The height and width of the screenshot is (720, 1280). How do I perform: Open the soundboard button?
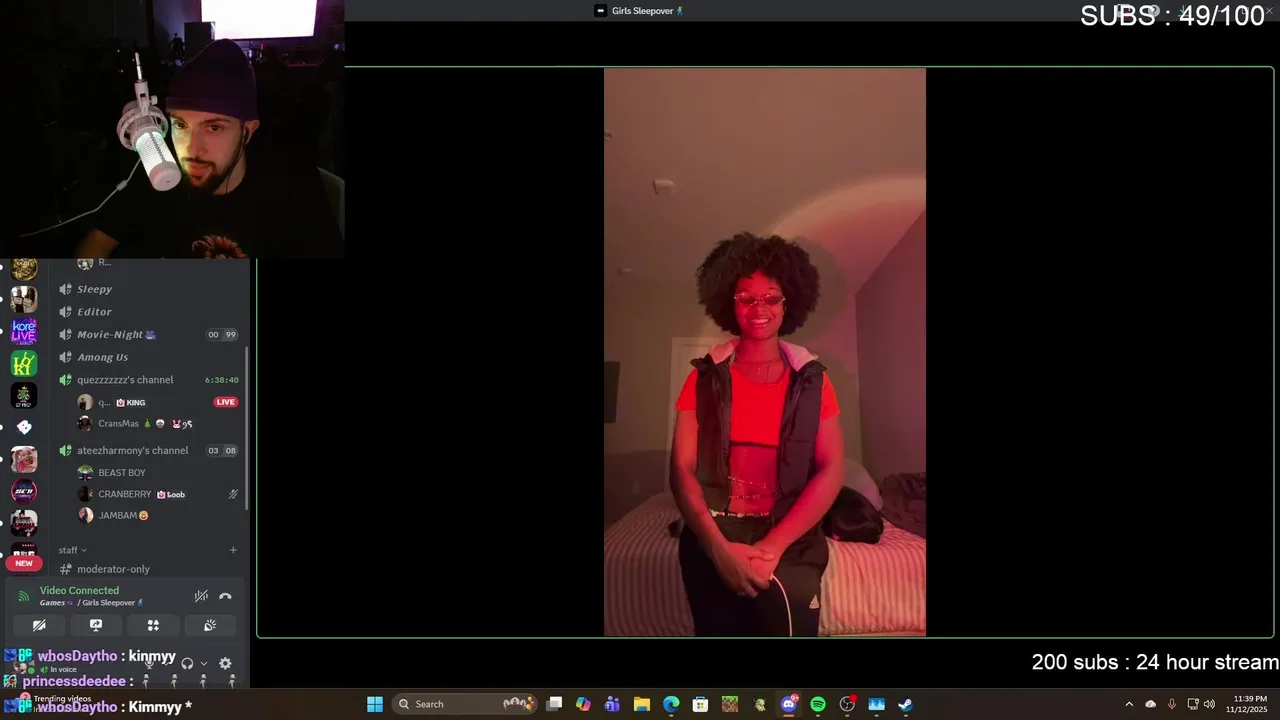pyautogui.click(x=210, y=625)
